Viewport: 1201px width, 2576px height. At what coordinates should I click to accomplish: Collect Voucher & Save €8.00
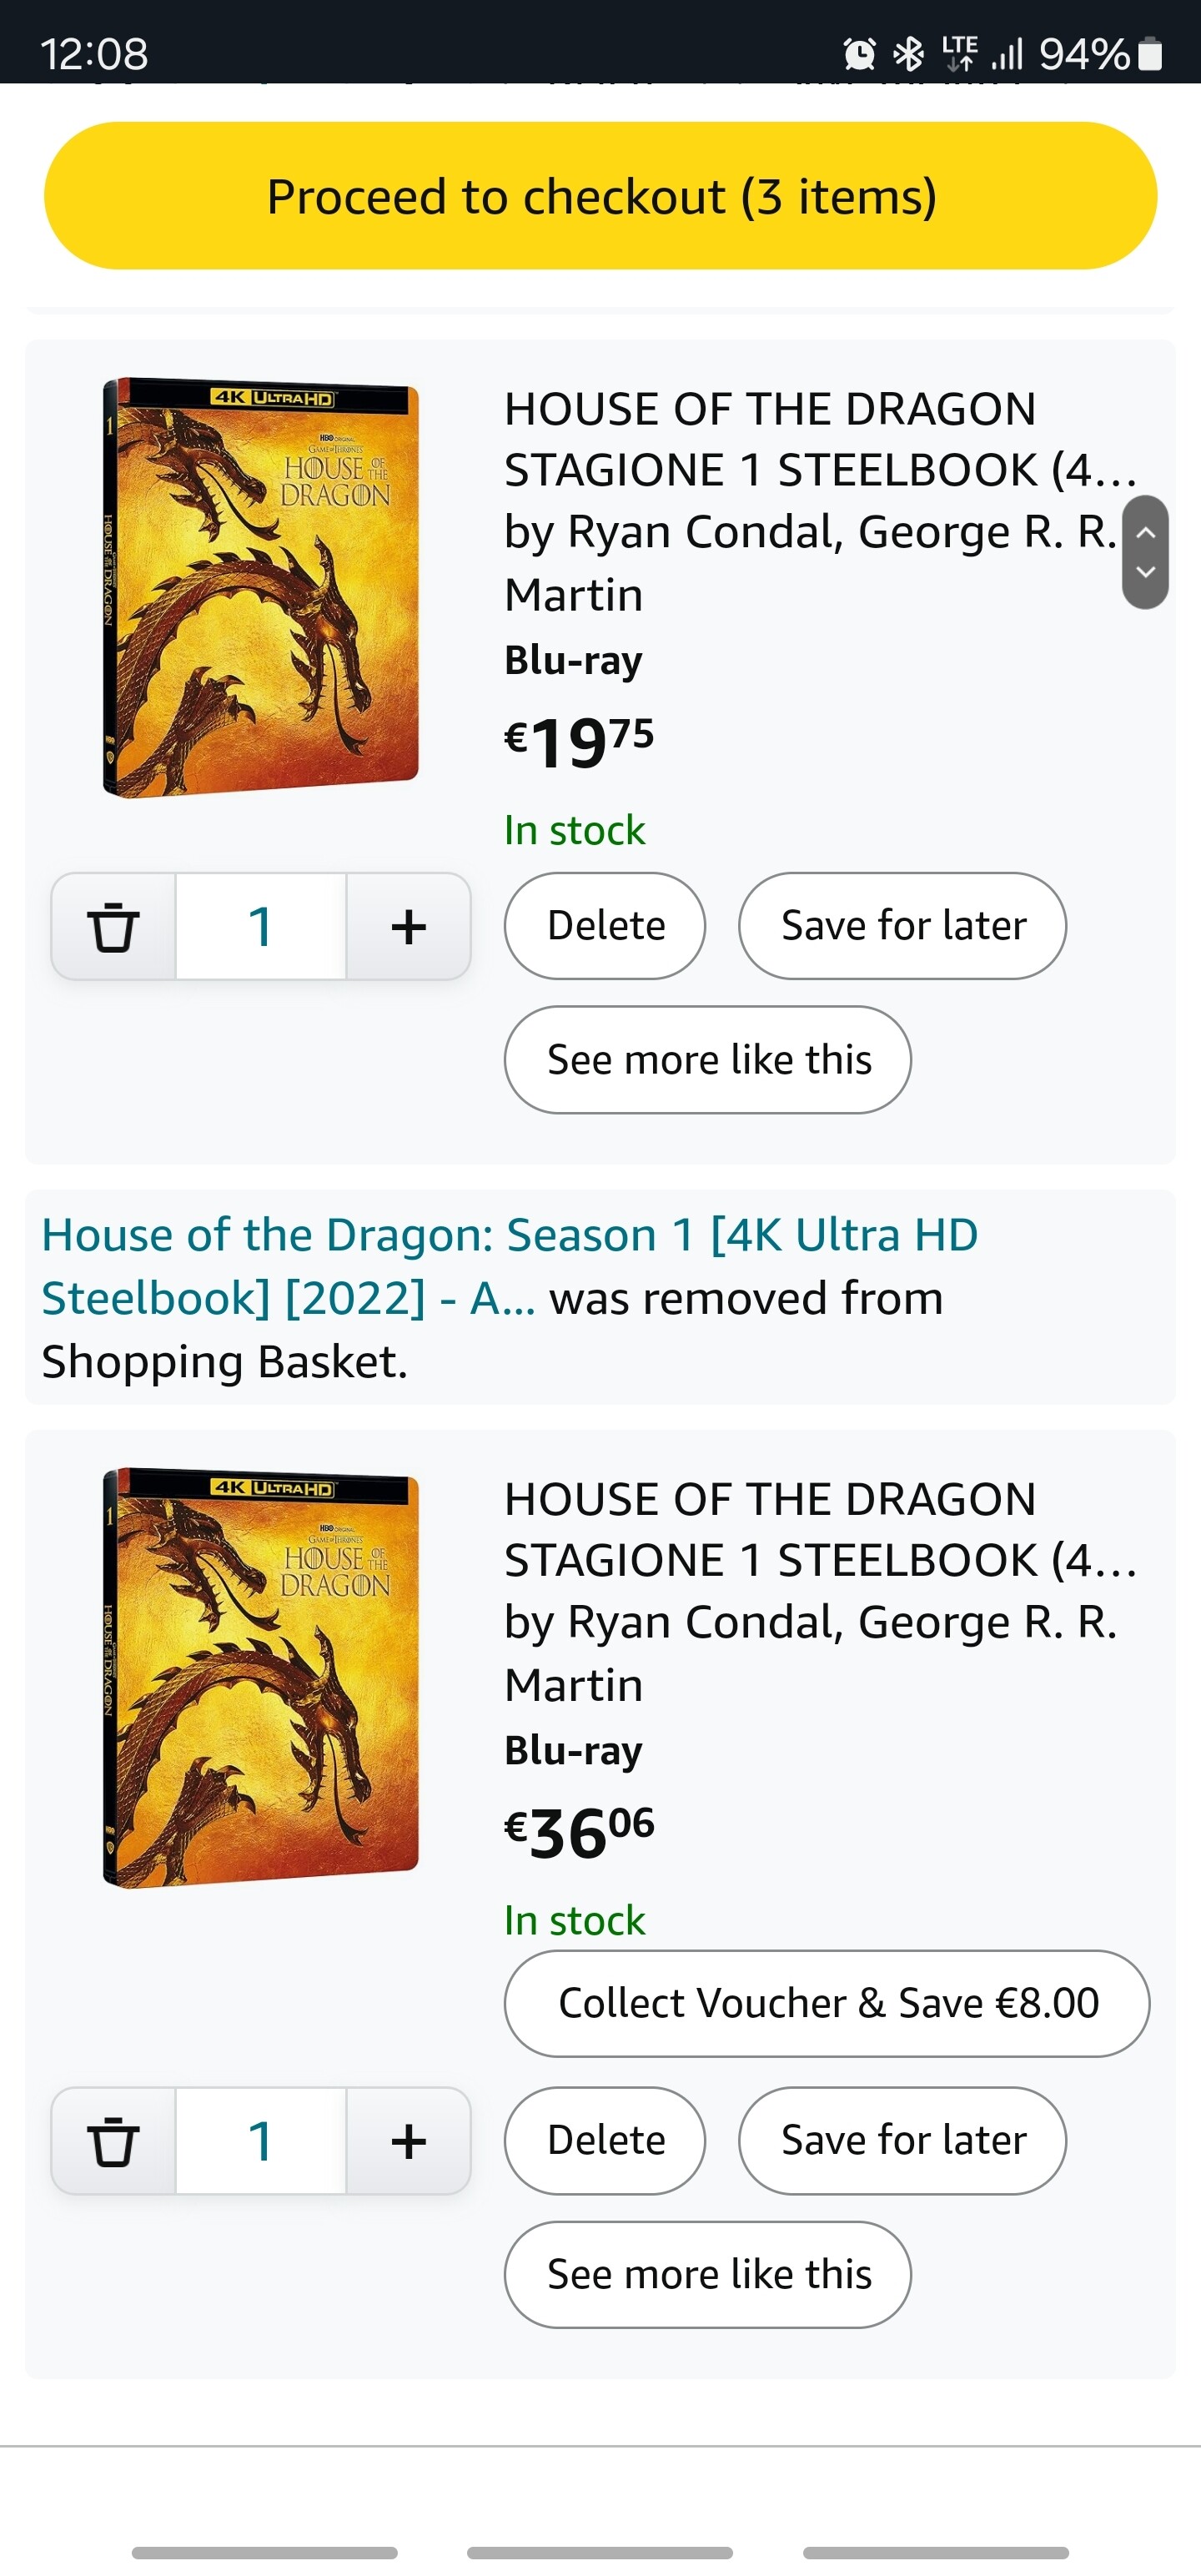(827, 2003)
